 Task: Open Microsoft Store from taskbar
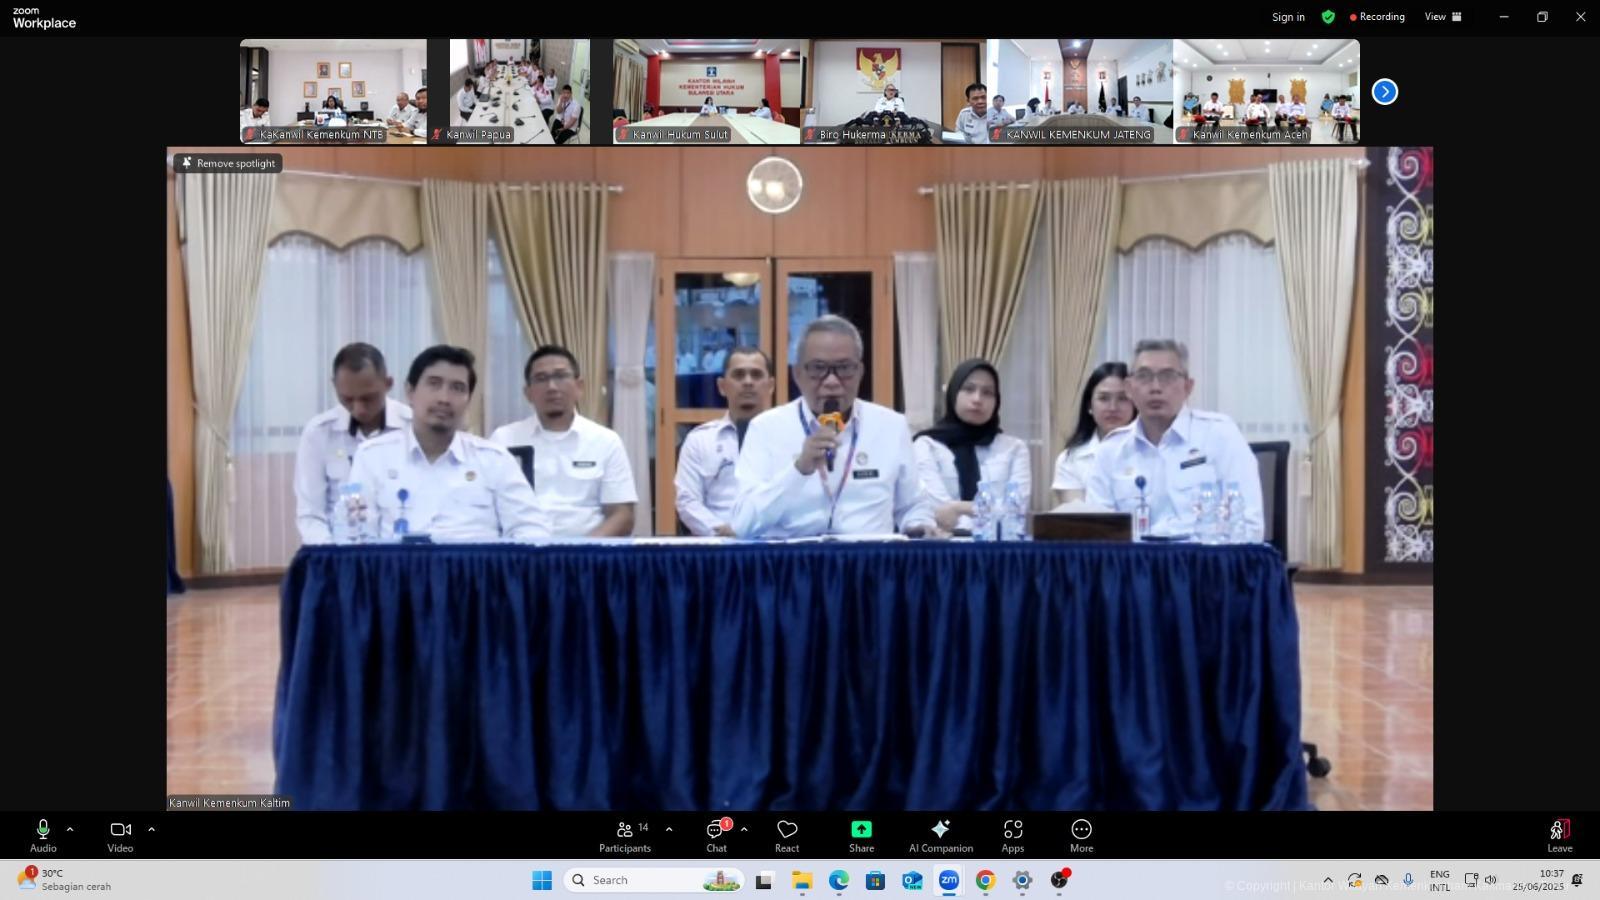(x=875, y=880)
